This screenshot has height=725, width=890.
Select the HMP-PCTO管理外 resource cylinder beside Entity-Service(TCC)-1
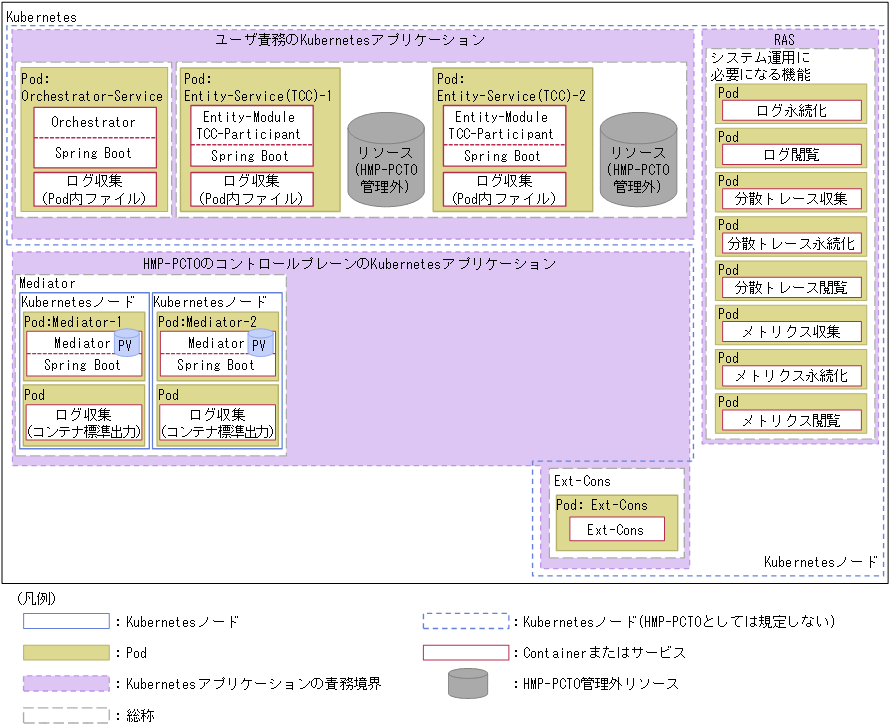click(386, 160)
